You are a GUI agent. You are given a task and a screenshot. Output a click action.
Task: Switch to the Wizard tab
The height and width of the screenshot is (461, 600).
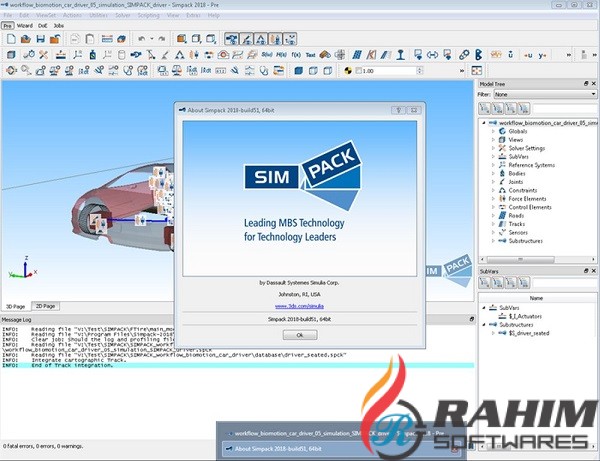[25, 26]
